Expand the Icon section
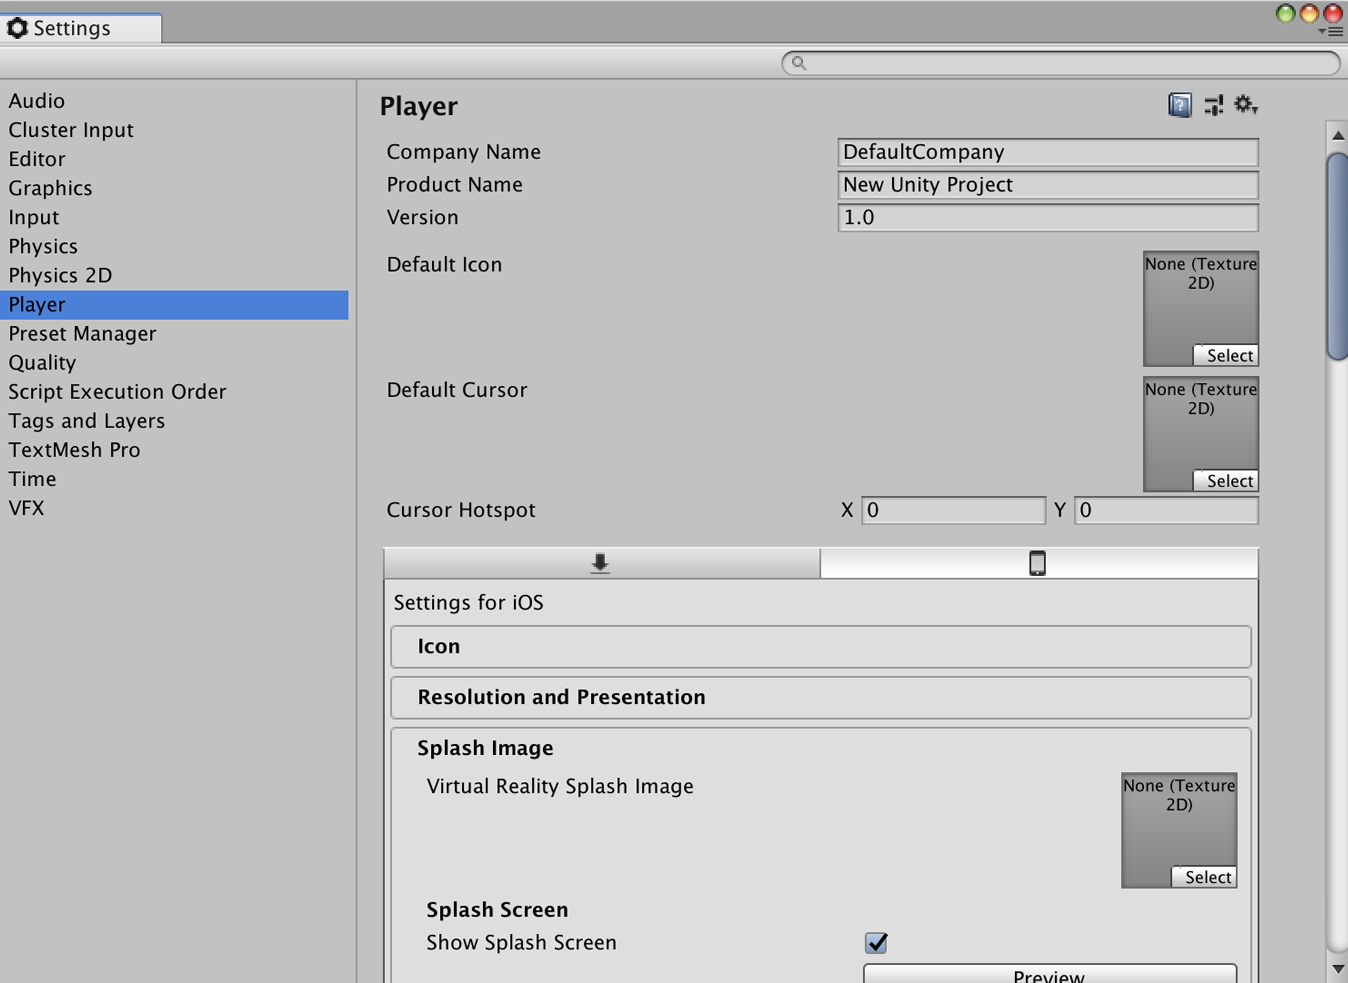Viewport: 1348px width, 983px height. [x=821, y=646]
